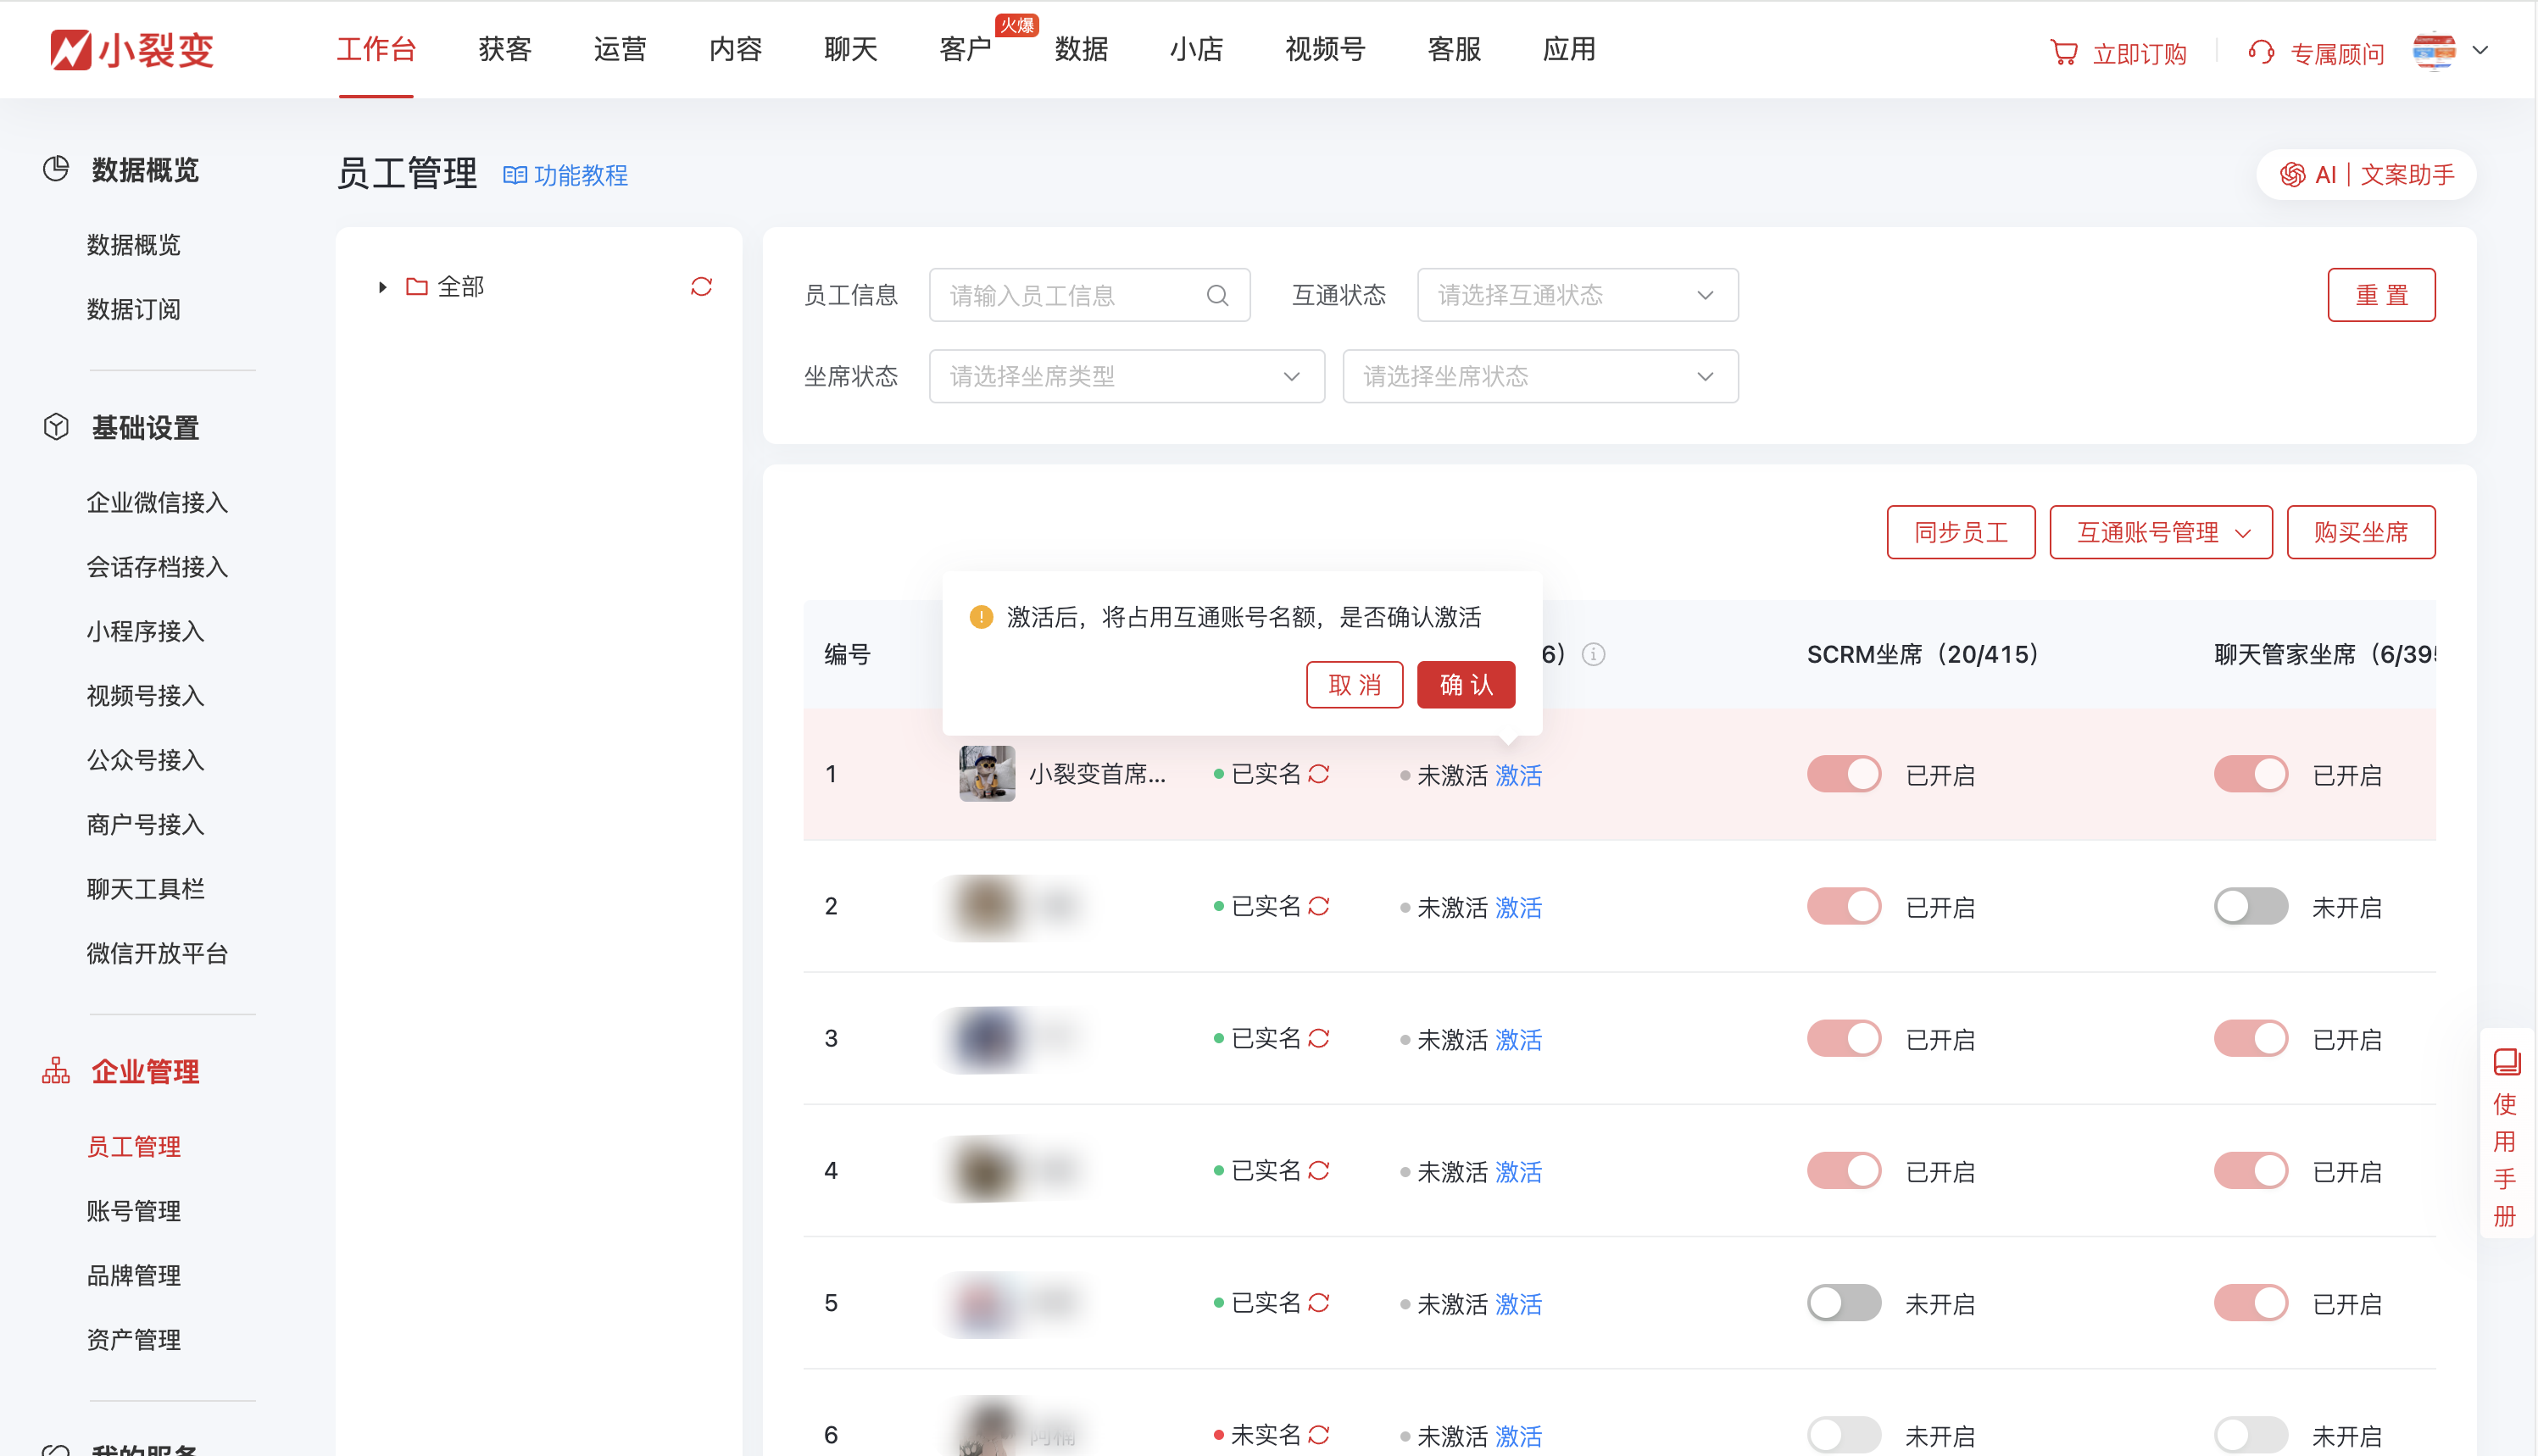Viewport: 2538px width, 1456px height.
Task: Enable 聊天管家坐席 switch for row 2
Action: (x=2251, y=906)
